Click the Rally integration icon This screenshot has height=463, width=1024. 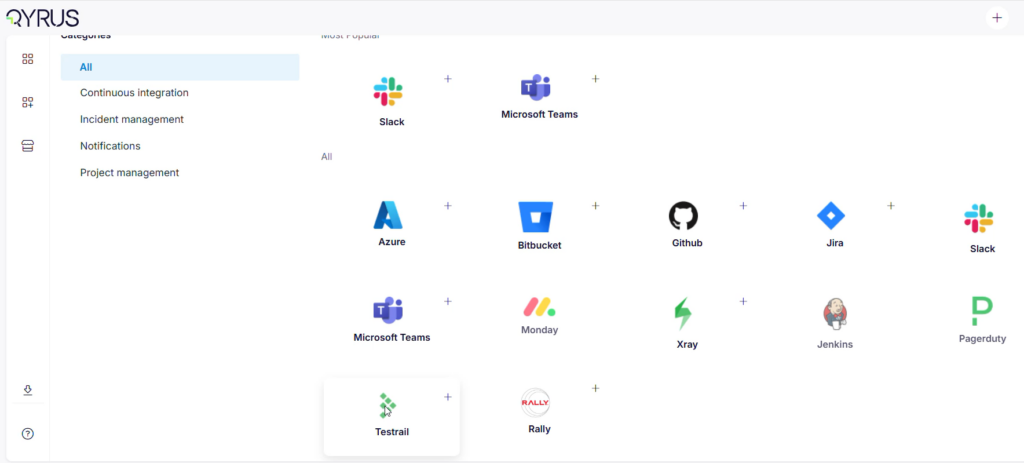click(536, 403)
